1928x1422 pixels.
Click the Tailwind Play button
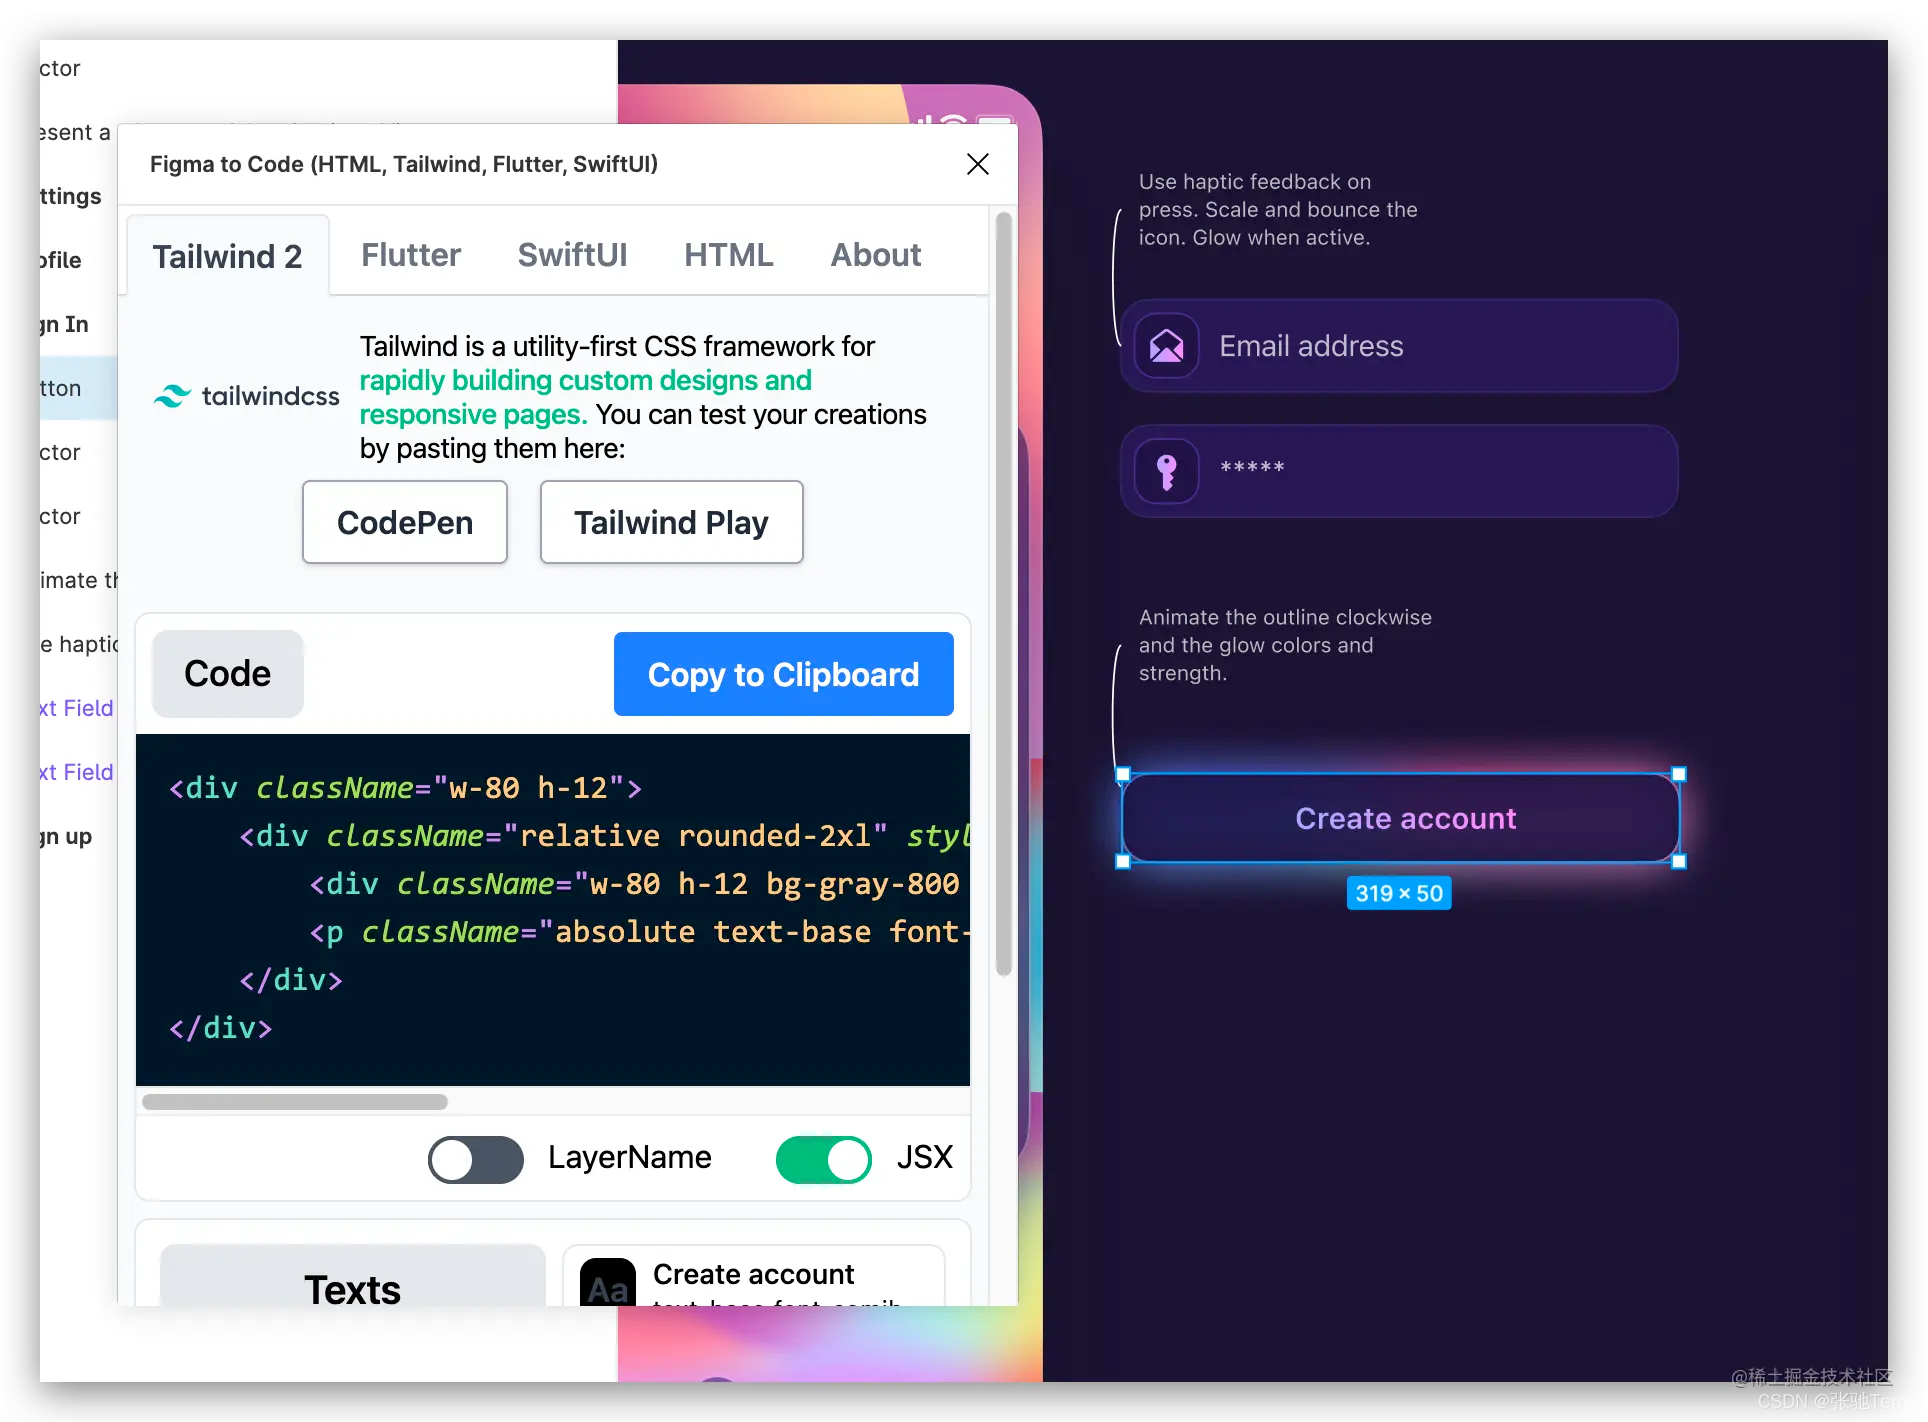coord(671,522)
